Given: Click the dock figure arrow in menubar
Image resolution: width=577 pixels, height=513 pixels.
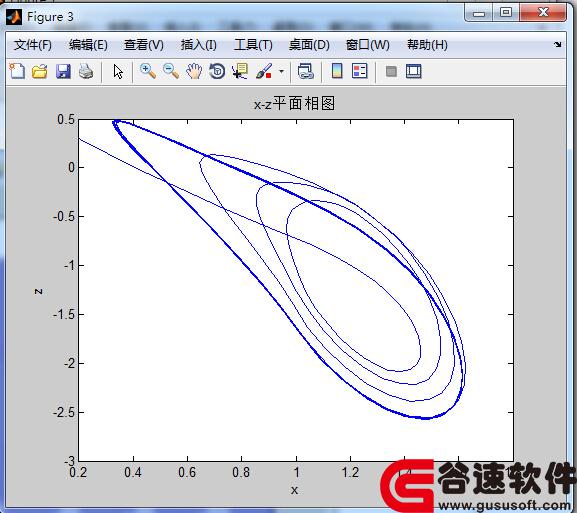Looking at the screenshot, I should pos(557,45).
